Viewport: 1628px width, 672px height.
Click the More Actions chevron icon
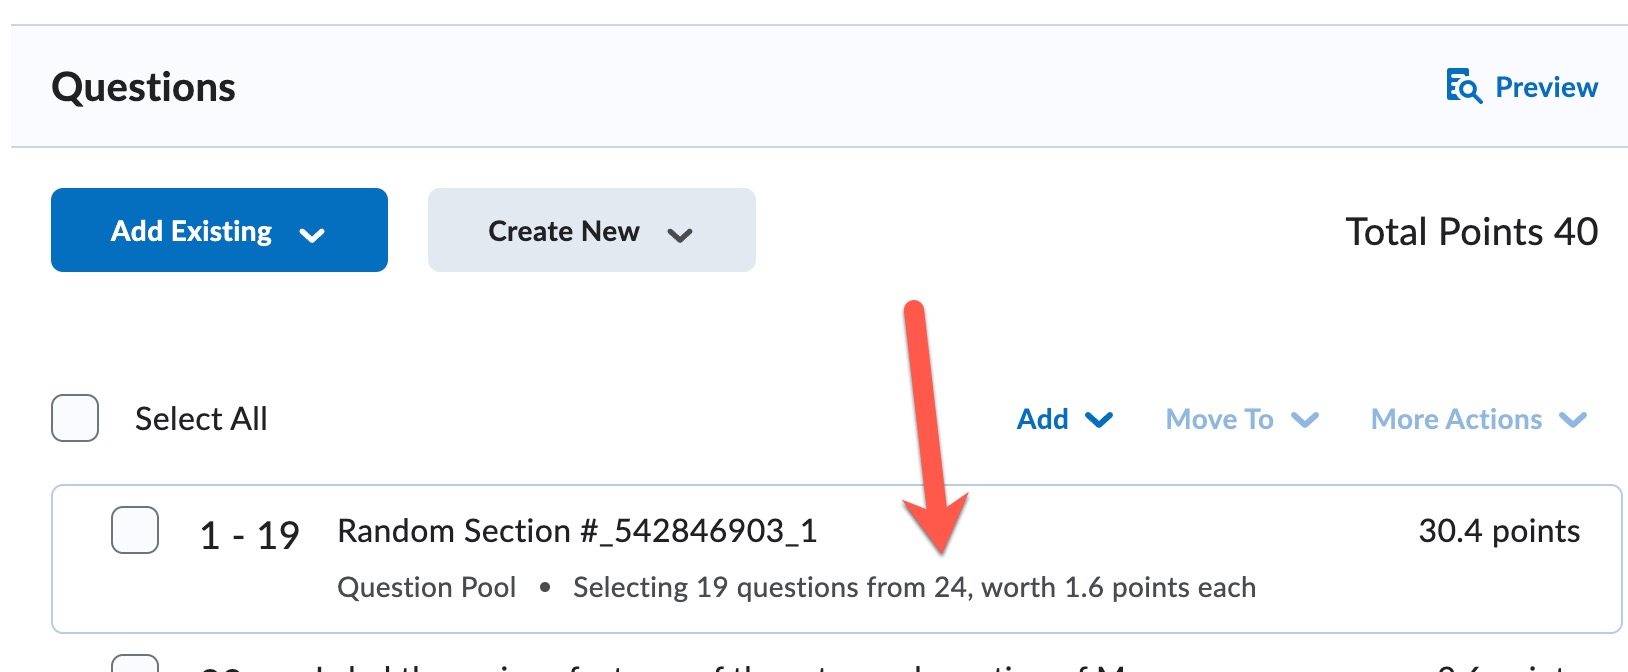click(1571, 420)
